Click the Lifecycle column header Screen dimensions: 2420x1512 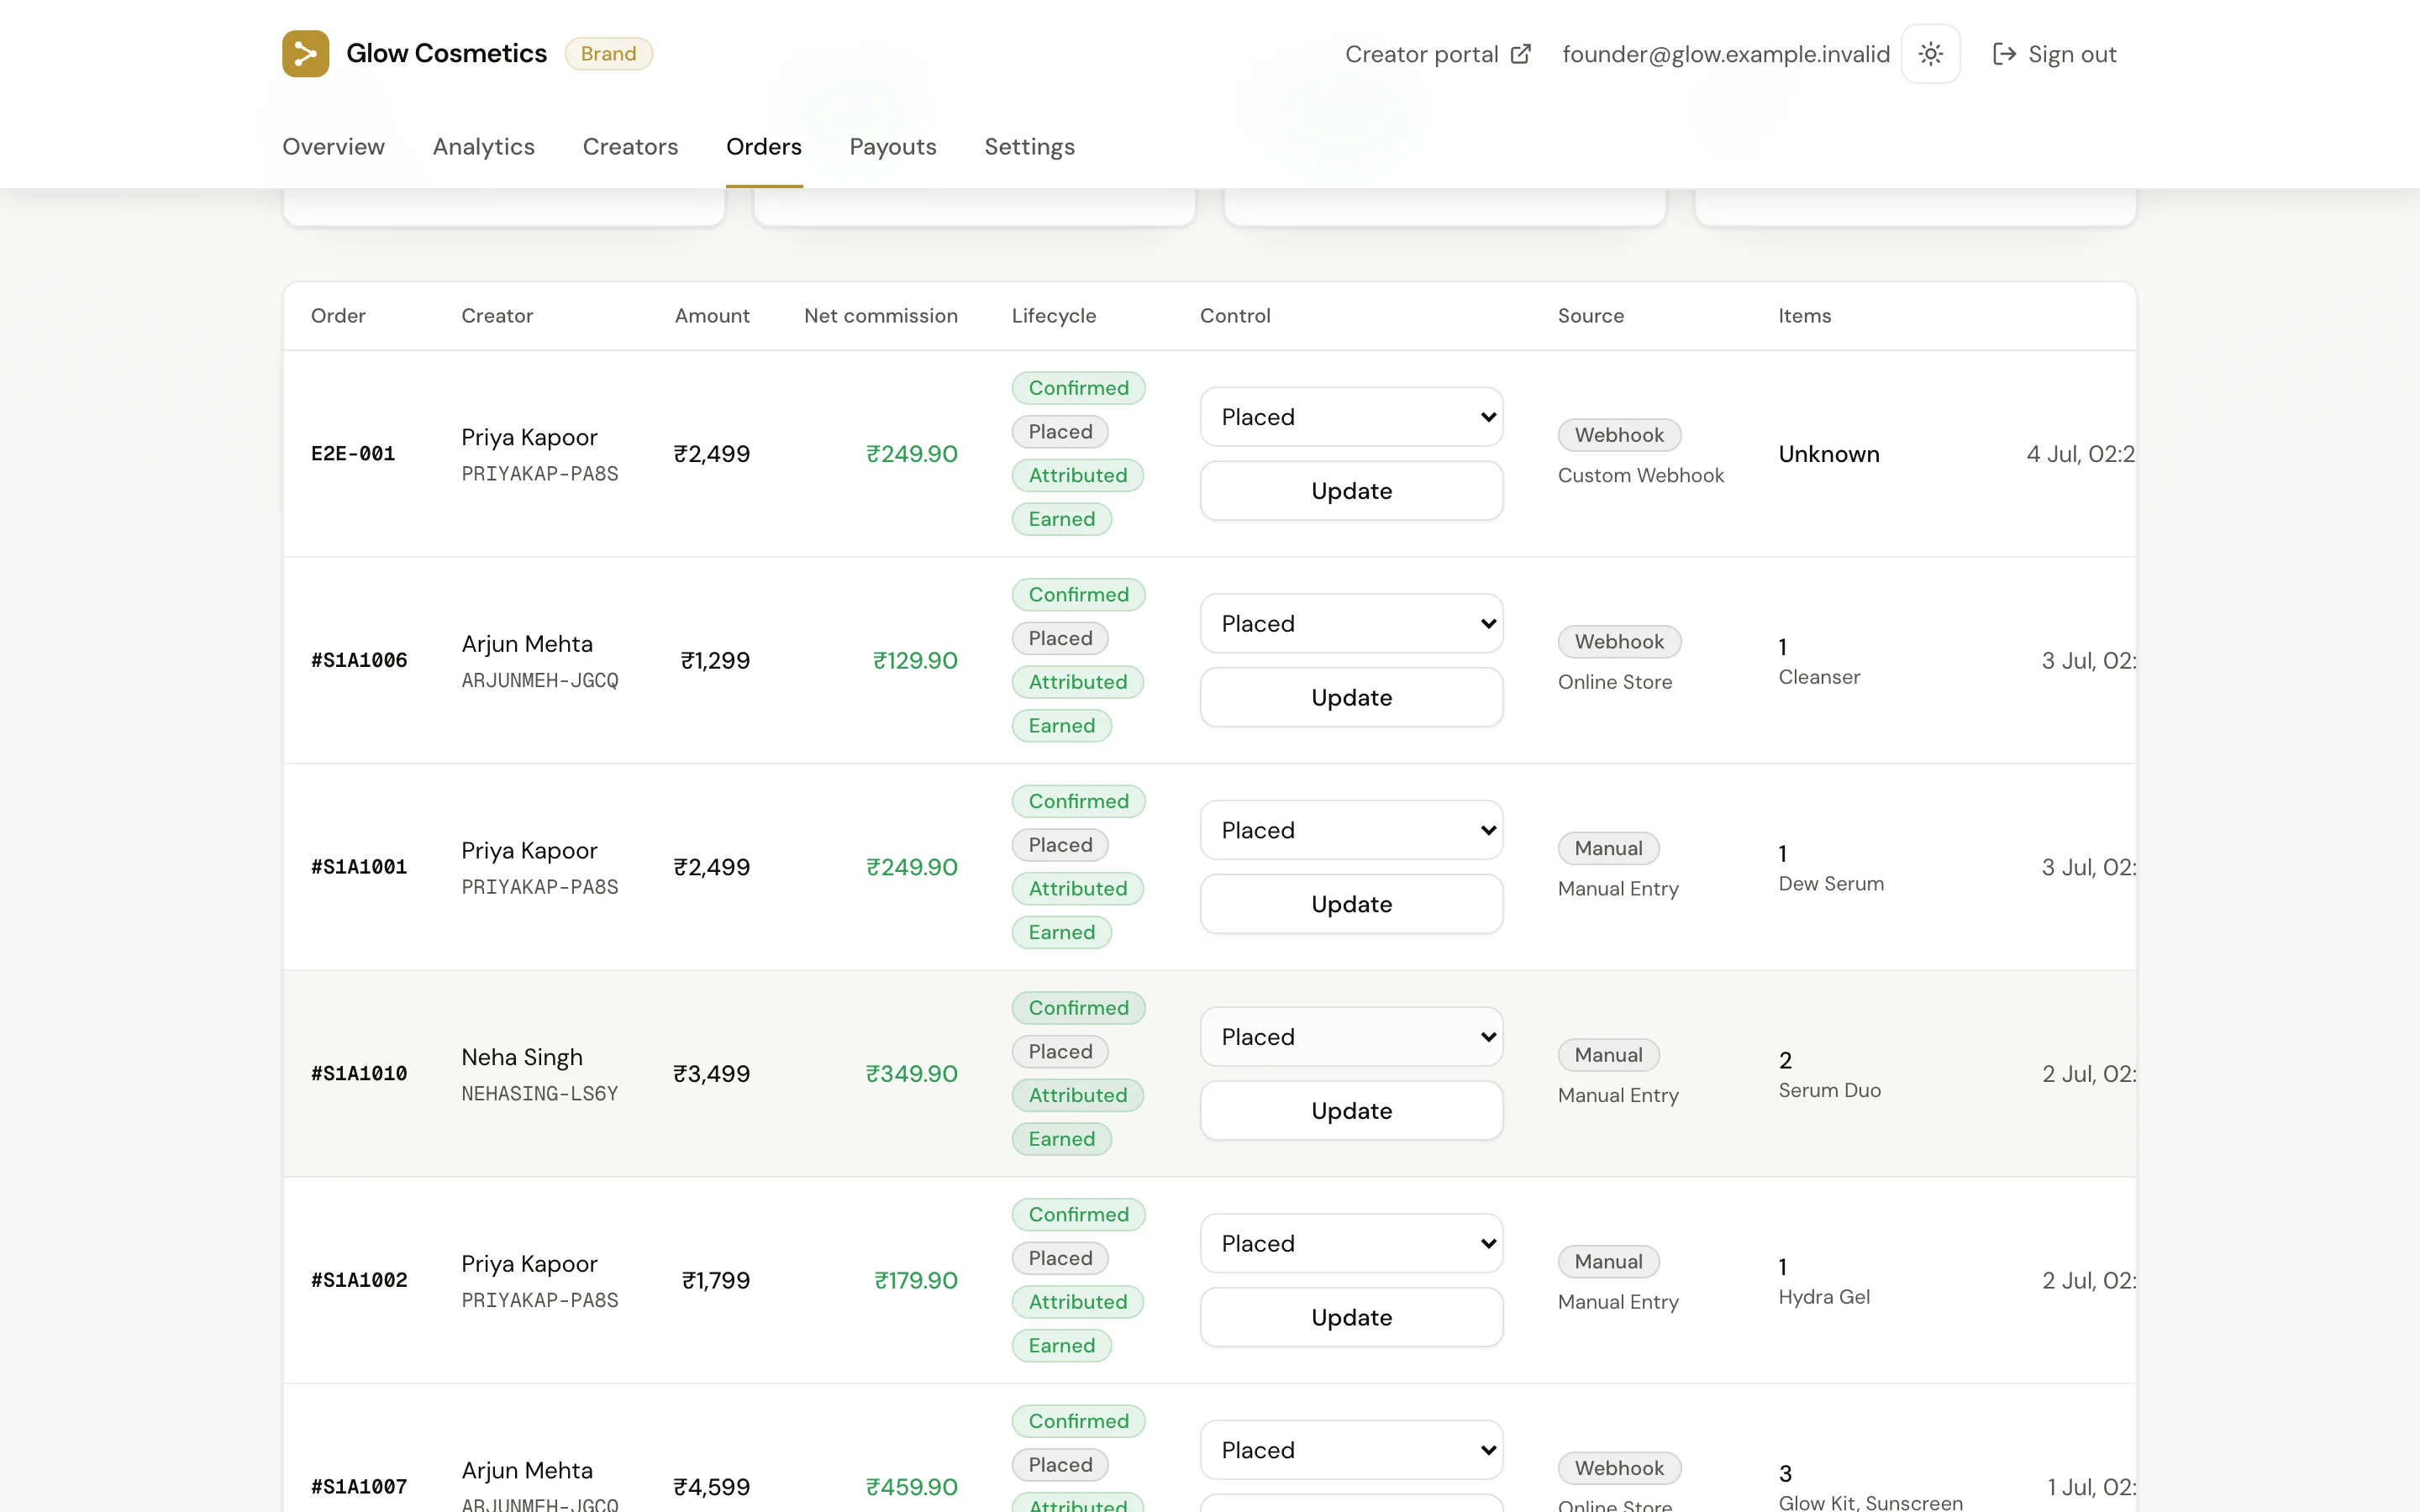(1054, 316)
